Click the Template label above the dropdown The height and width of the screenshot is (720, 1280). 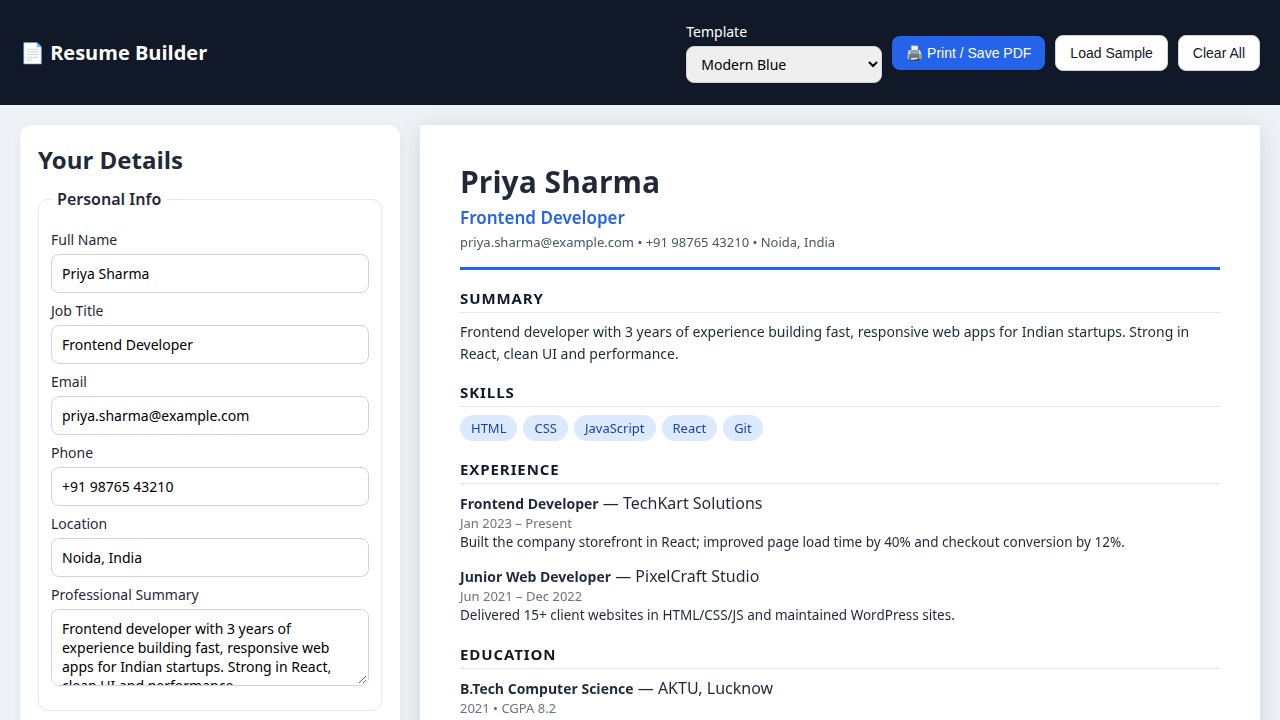(x=716, y=32)
